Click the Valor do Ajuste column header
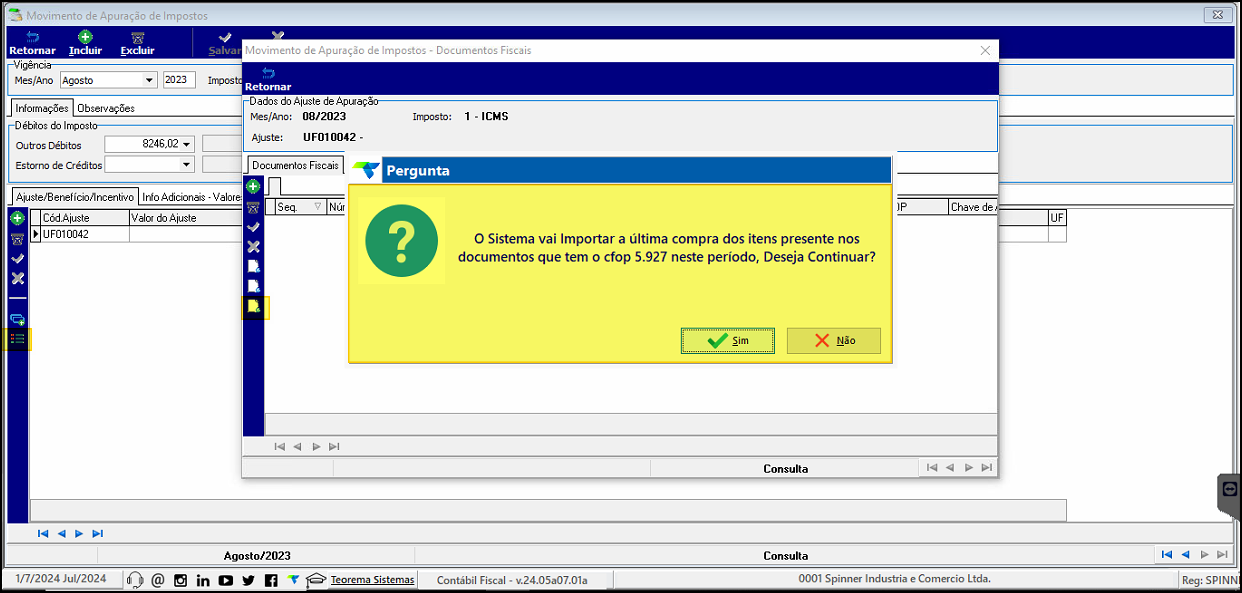The image size is (1242, 593). click(186, 218)
